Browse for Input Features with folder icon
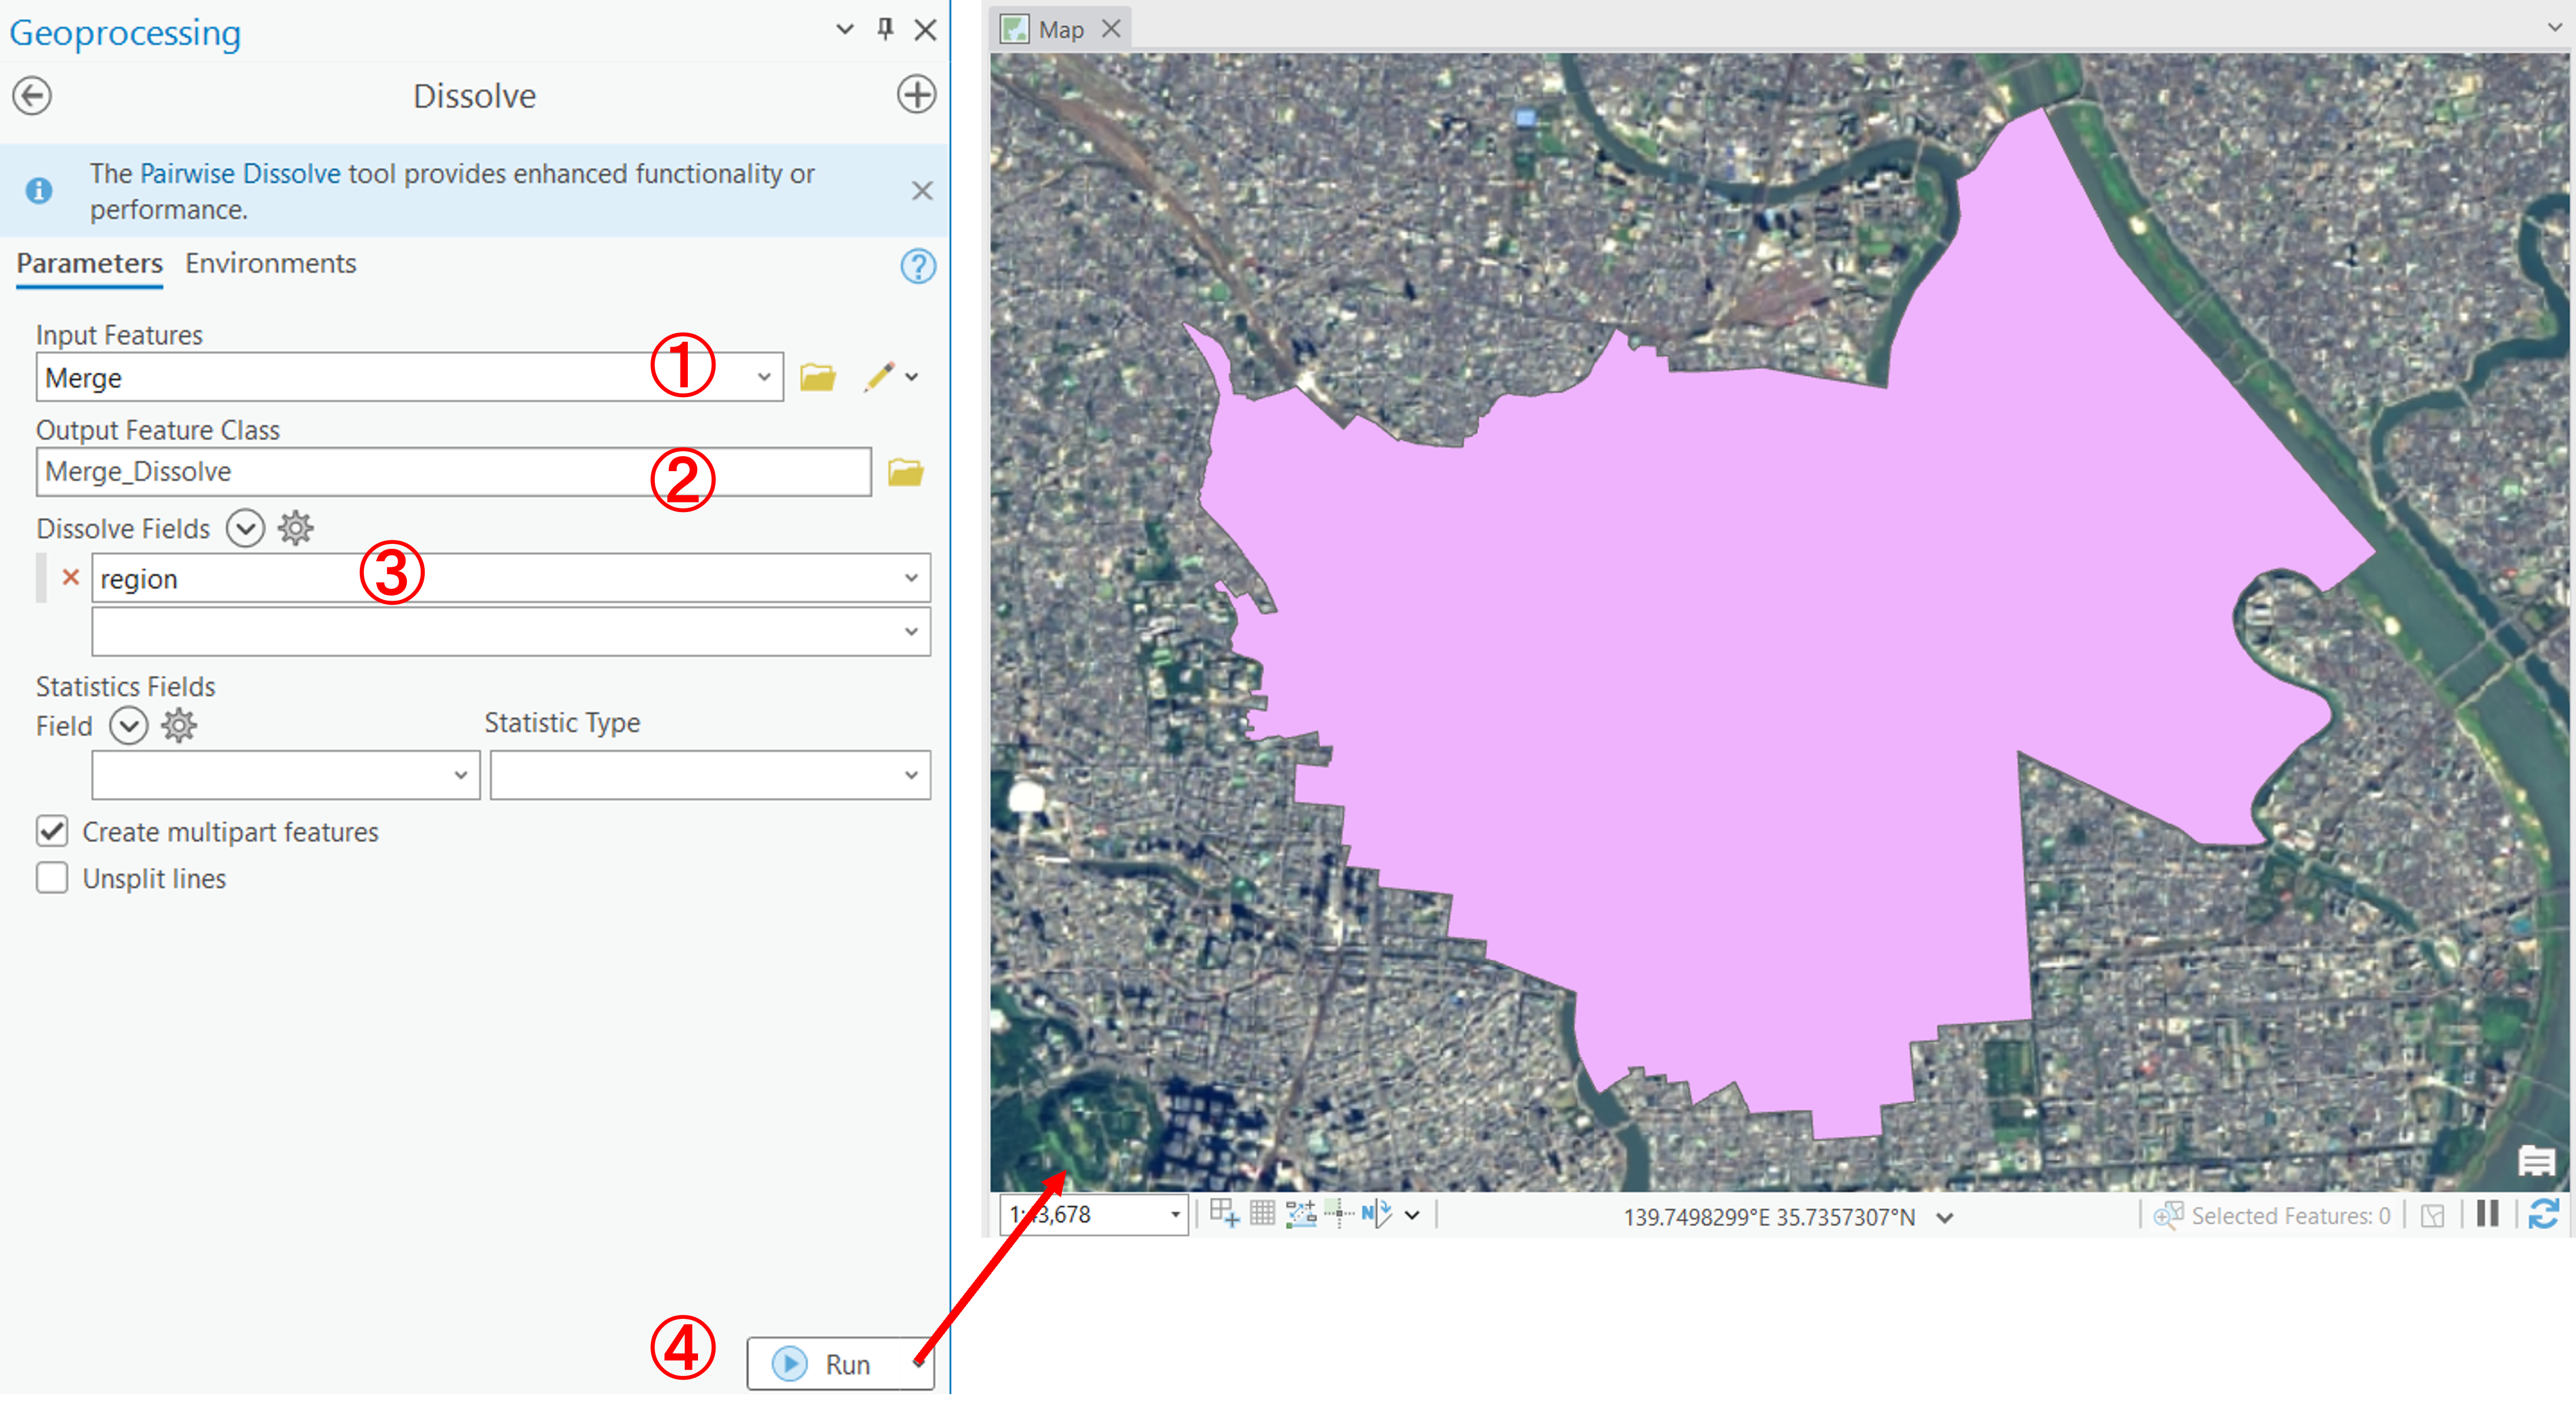Image resolution: width=2576 pixels, height=1423 pixels. [x=818, y=377]
